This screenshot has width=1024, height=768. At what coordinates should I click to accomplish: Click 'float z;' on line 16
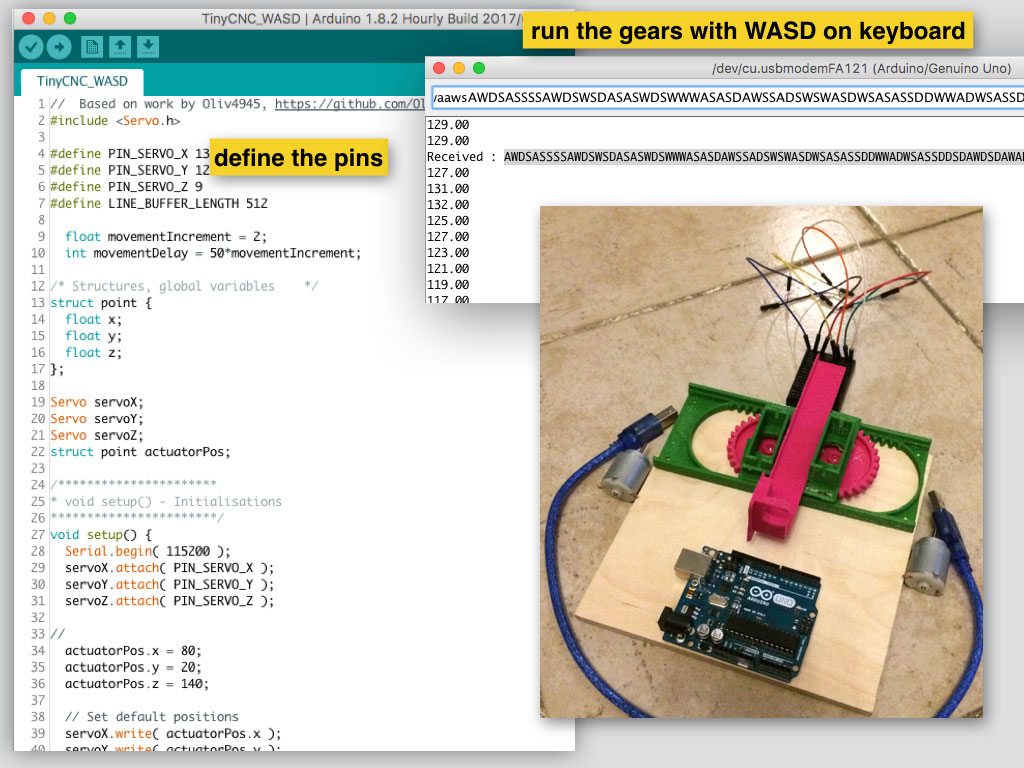93,353
